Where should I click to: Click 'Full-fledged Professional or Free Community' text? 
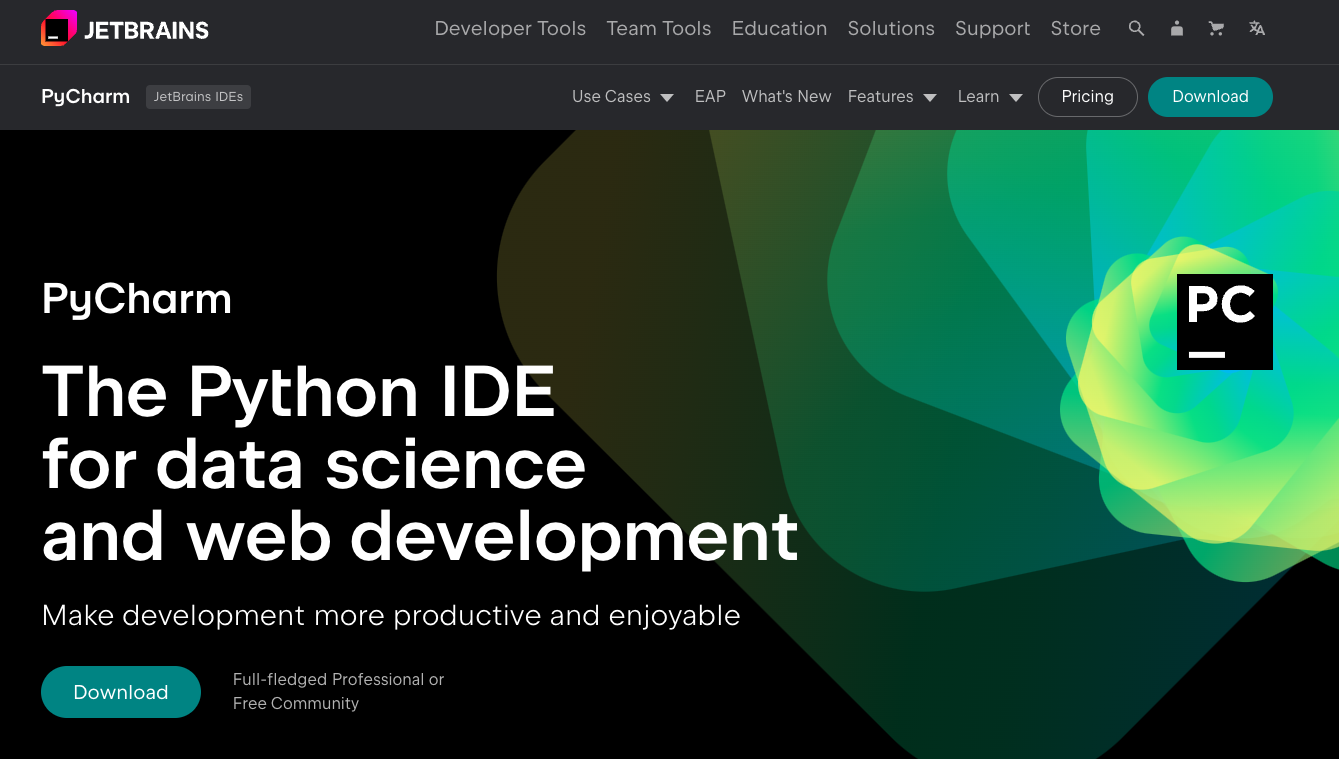click(338, 691)
